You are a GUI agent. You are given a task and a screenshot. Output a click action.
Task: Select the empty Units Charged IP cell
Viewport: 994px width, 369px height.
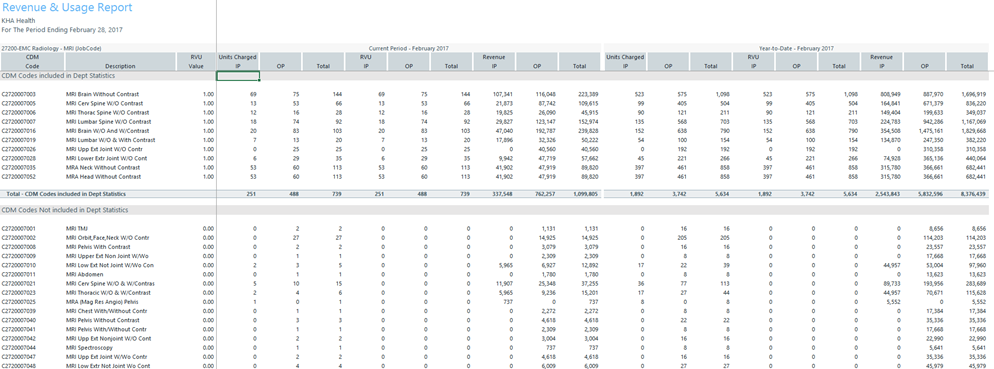coord(238,75)
